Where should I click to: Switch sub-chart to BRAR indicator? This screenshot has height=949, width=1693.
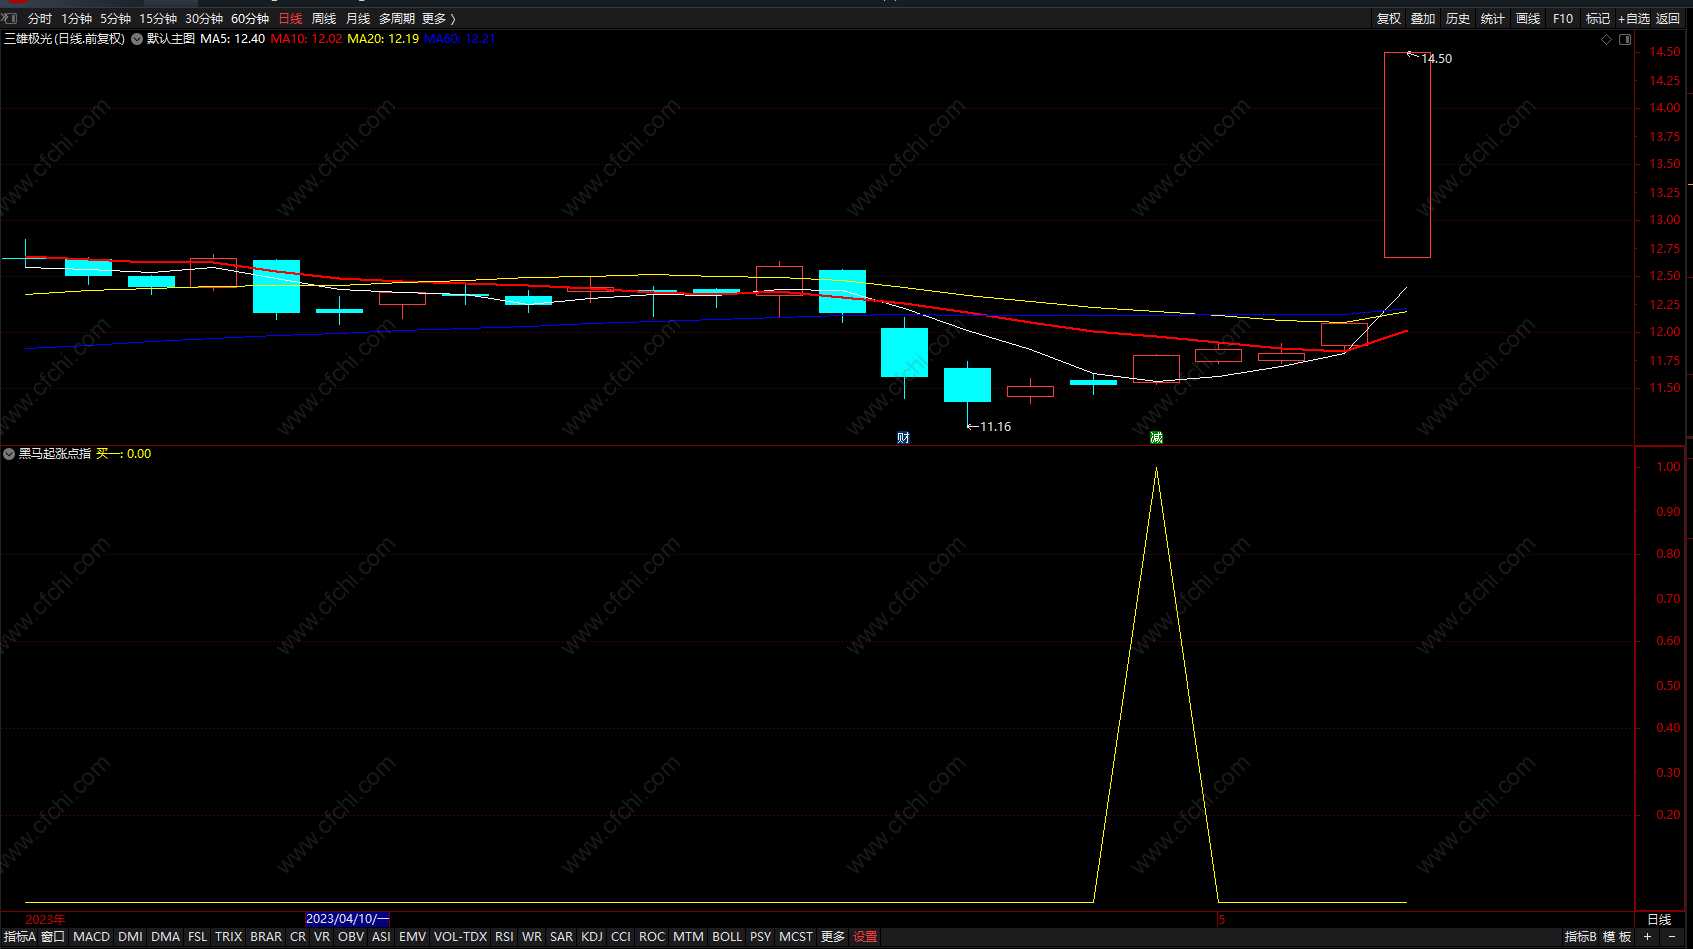(x=266, y=937)
